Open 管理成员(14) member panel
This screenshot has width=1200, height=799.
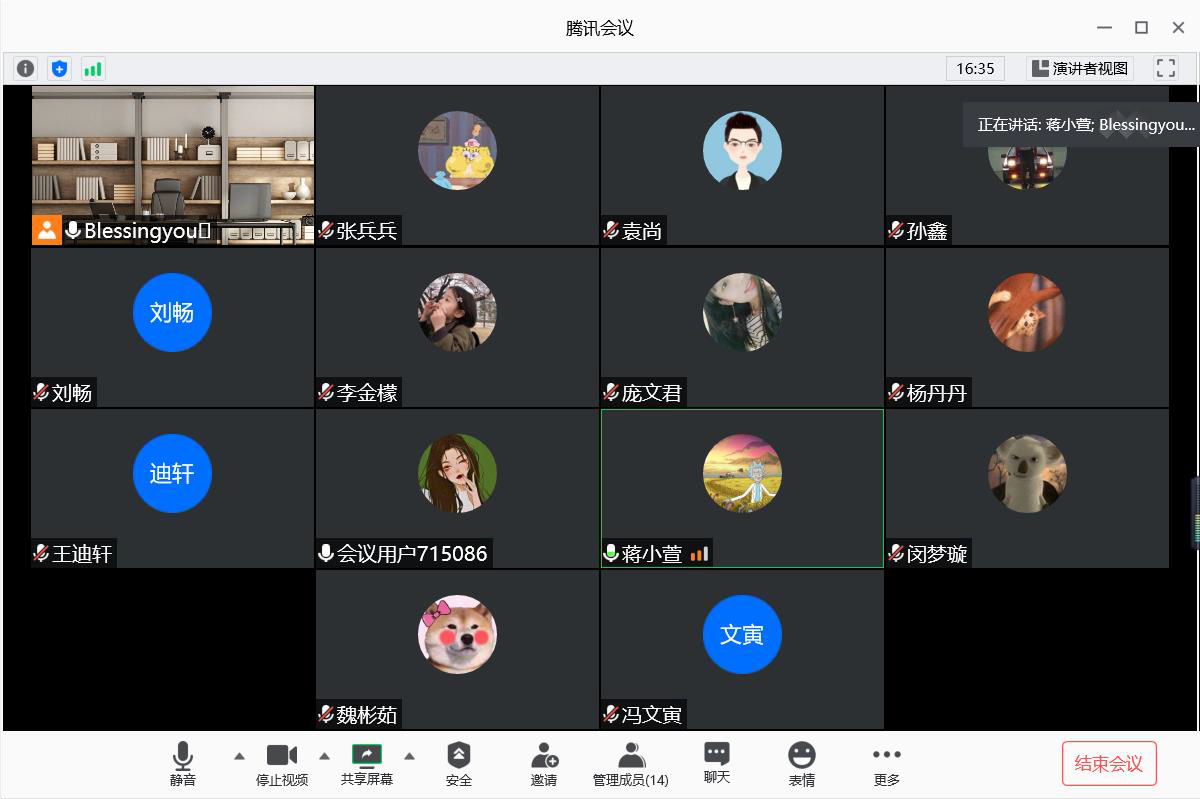point(630,764)
